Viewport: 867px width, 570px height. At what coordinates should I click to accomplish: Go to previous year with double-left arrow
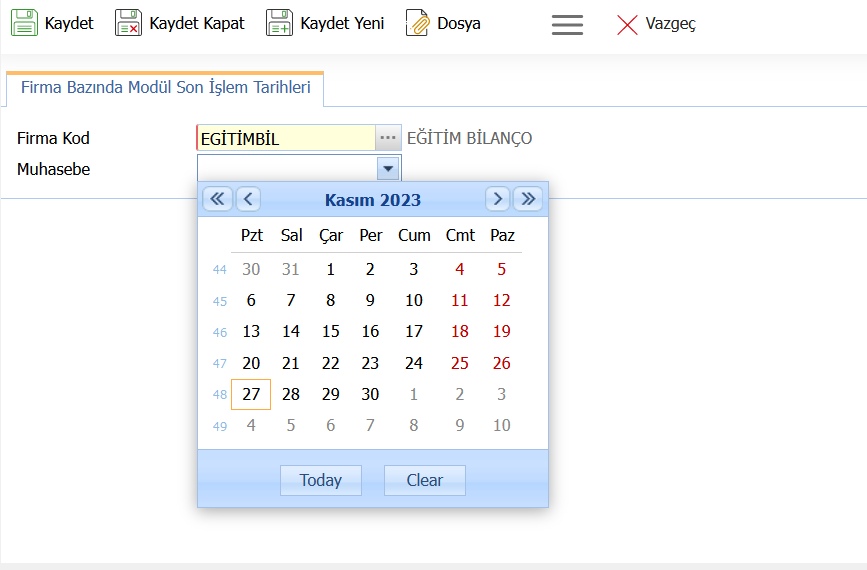tap(217, 199)
